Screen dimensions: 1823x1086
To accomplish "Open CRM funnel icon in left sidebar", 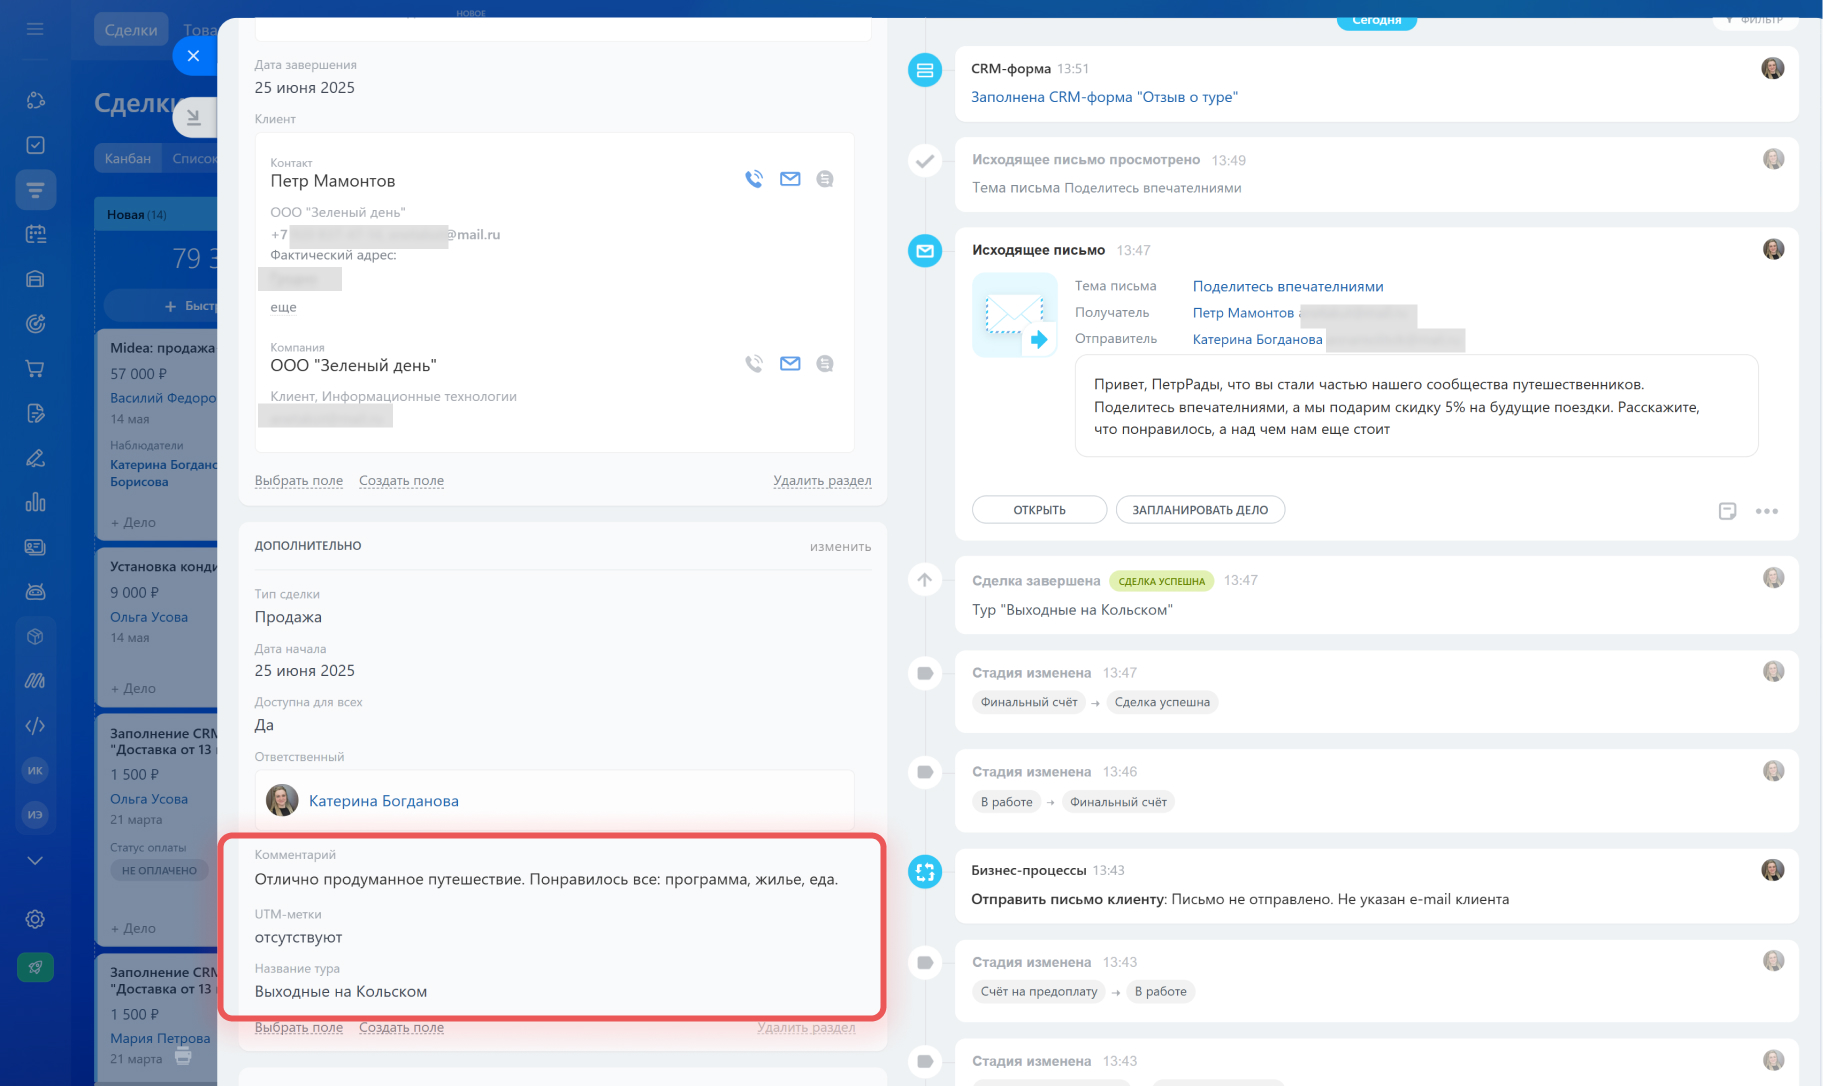I will [35, 190].
